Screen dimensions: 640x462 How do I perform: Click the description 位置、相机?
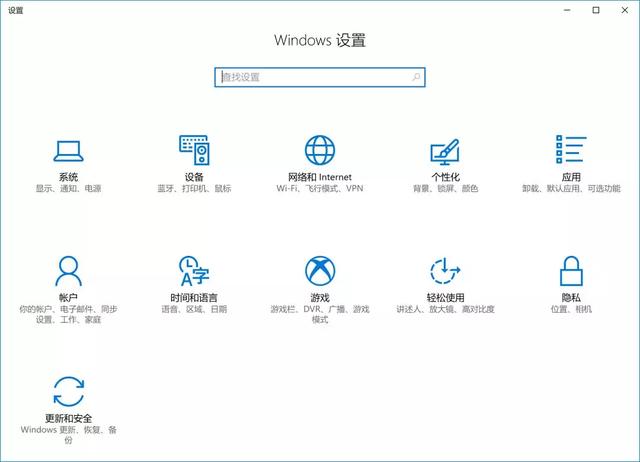571,309
